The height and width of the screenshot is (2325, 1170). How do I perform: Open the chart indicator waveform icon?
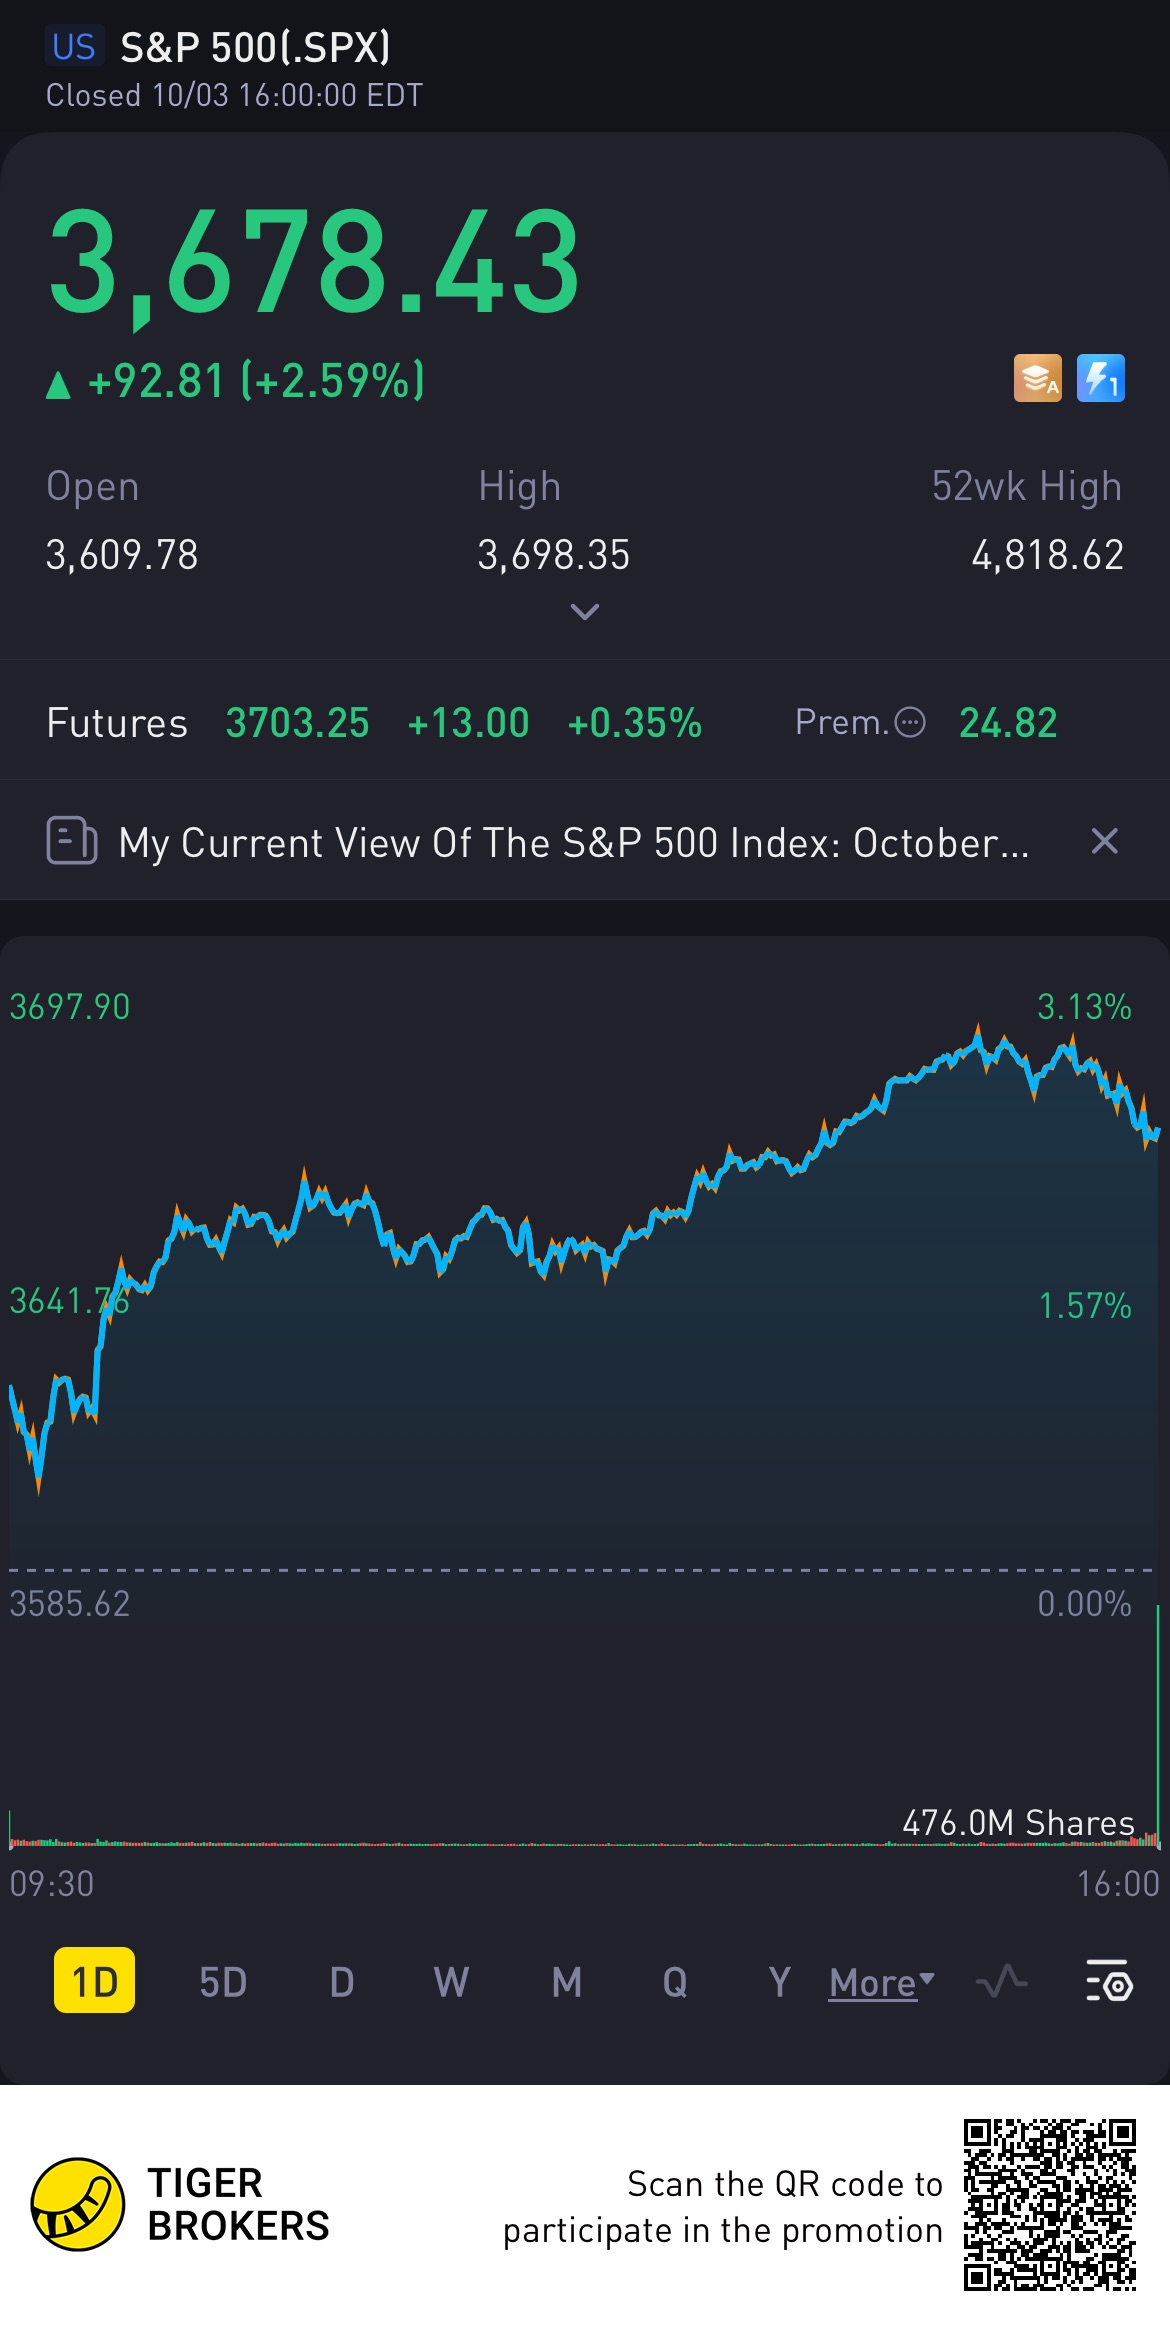tap(1001, 1981)
